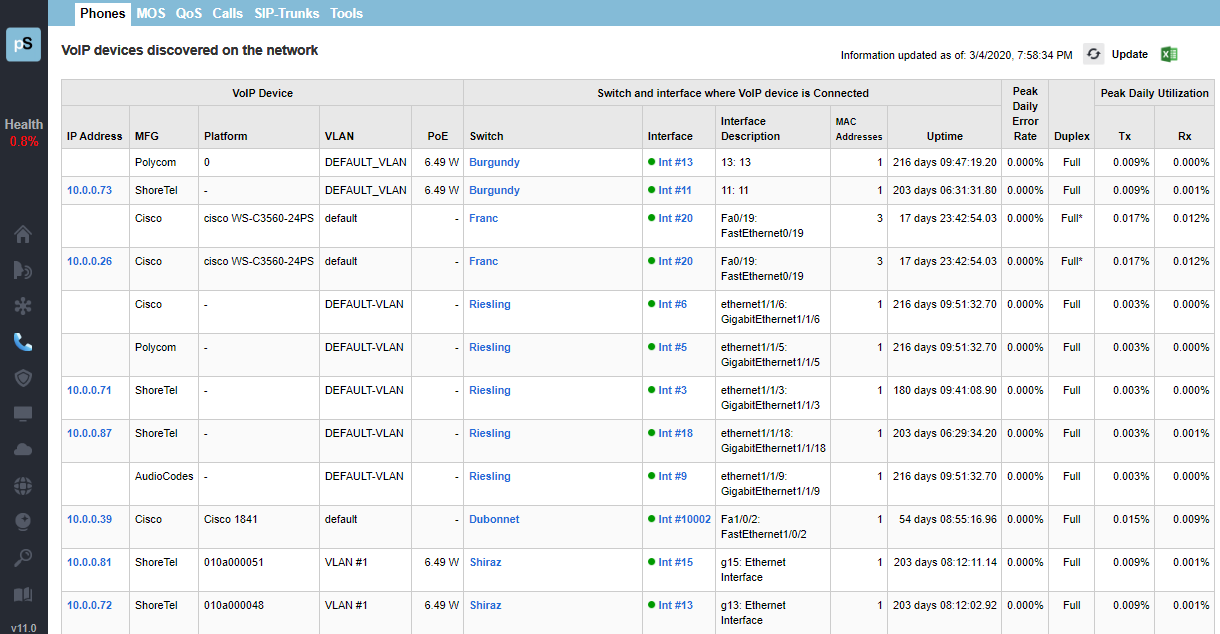This screenshot has height=634, width=1220.
Task: Click the shield security icon in sidebar
Action: point(23,377)
